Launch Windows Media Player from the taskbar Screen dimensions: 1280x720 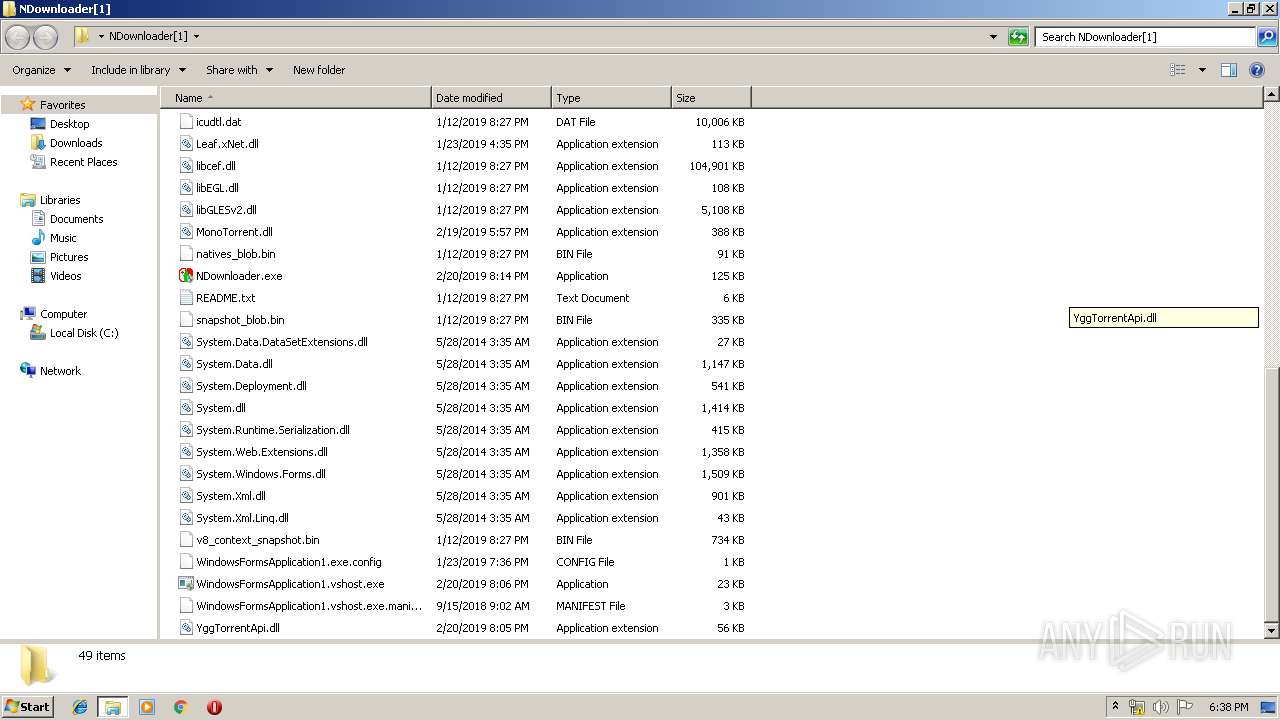[147, 707]
